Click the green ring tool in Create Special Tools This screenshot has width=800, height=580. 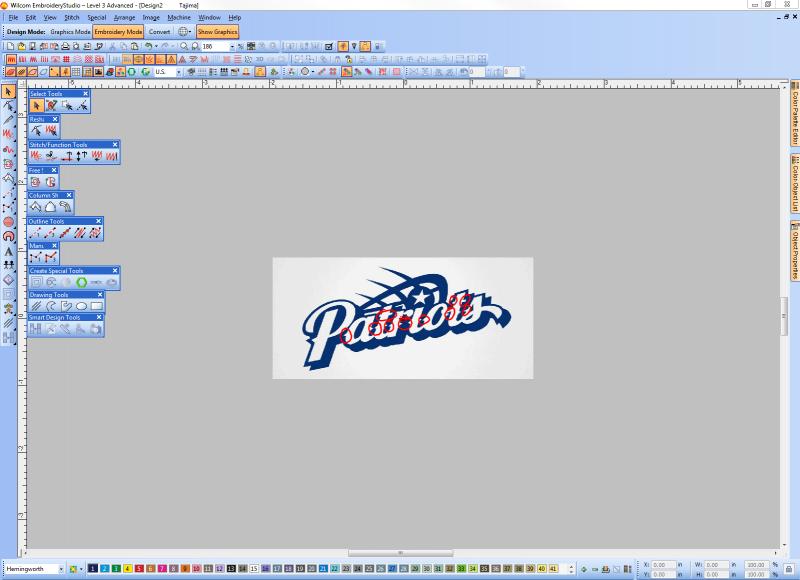coord(81,282)
